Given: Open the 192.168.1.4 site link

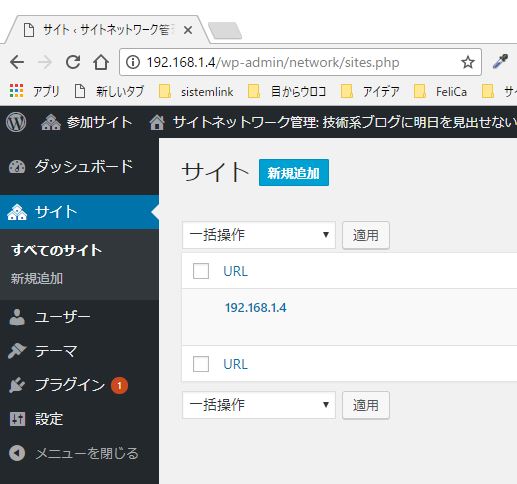Looking at the screenshot, I should [x=256, y=307].
